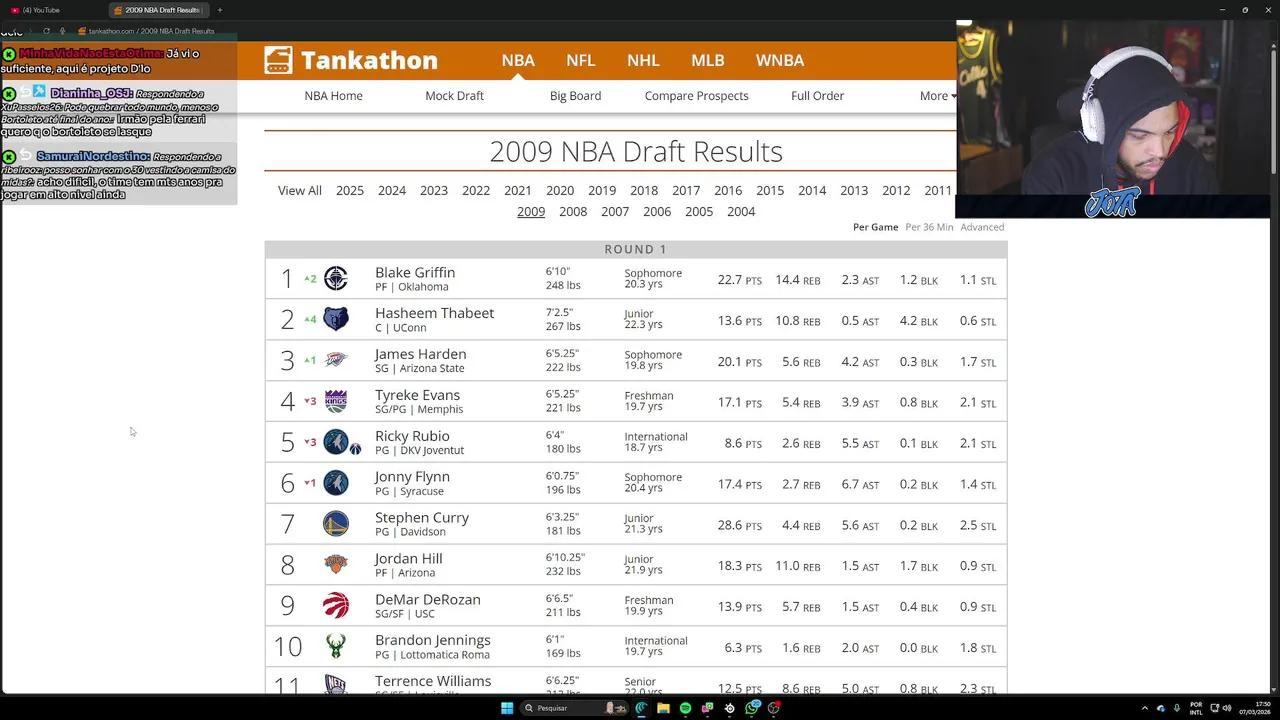Click the Warriors logo beside Stephen Curry
Viewport: 1280px width, 720px height.
[336, 524]
